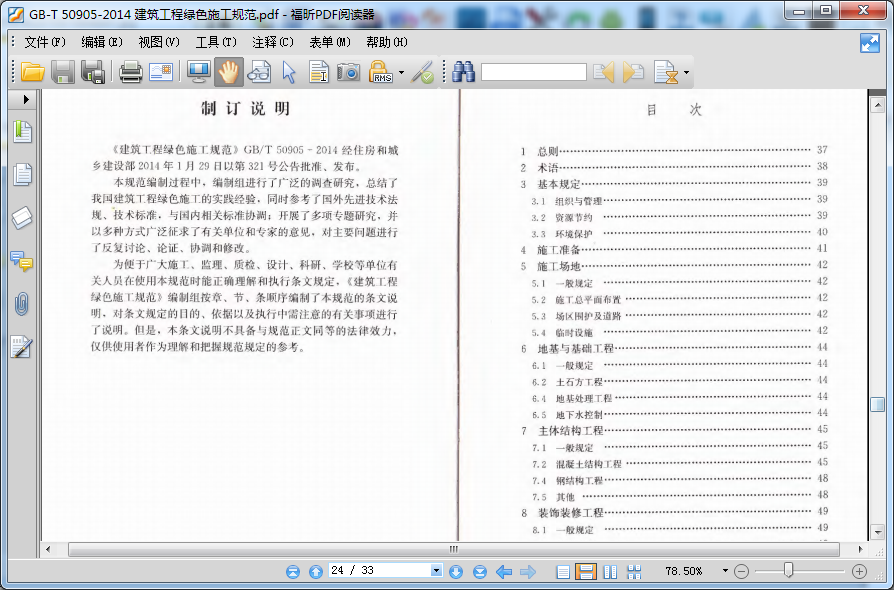This screenshot has width=894, height=590.
Task: Go to the next page
Action: (x=456, y=571)
